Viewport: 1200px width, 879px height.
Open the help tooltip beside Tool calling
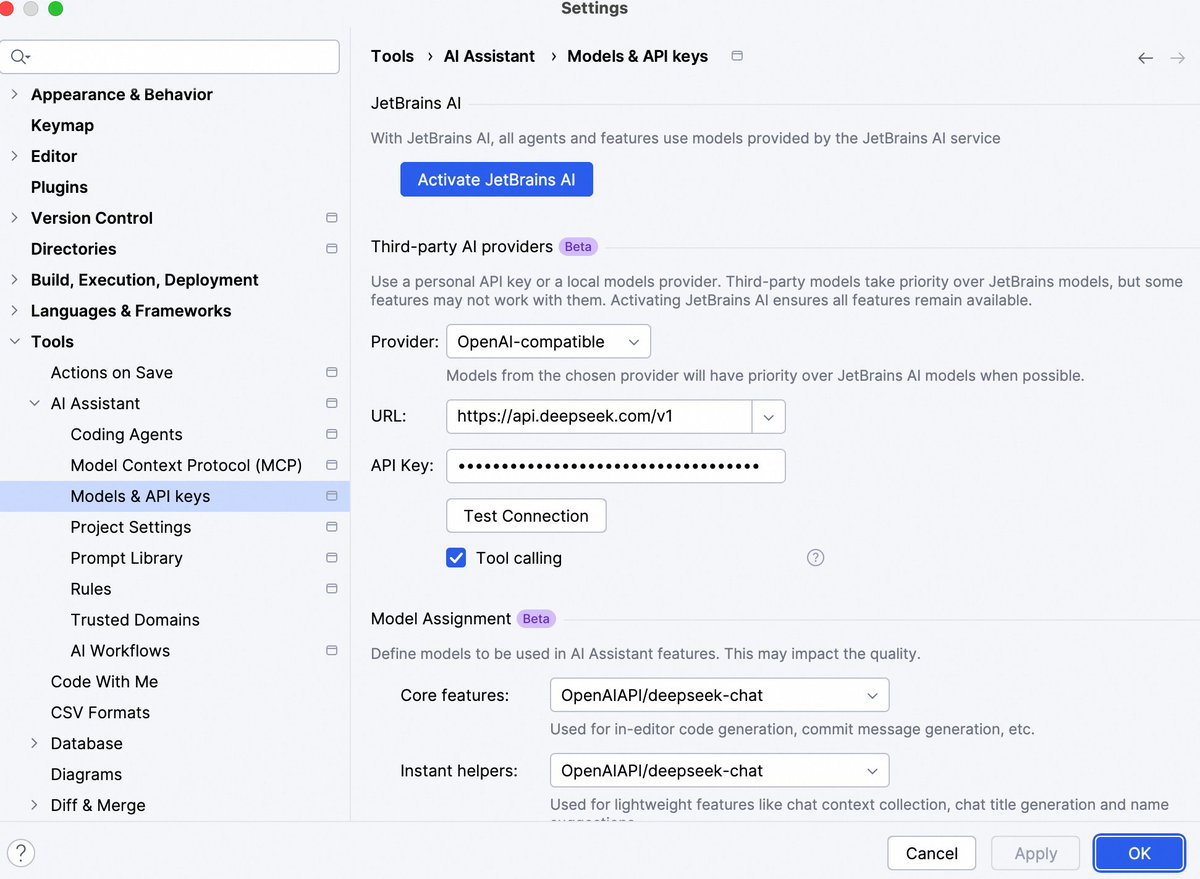coord(816,558)
